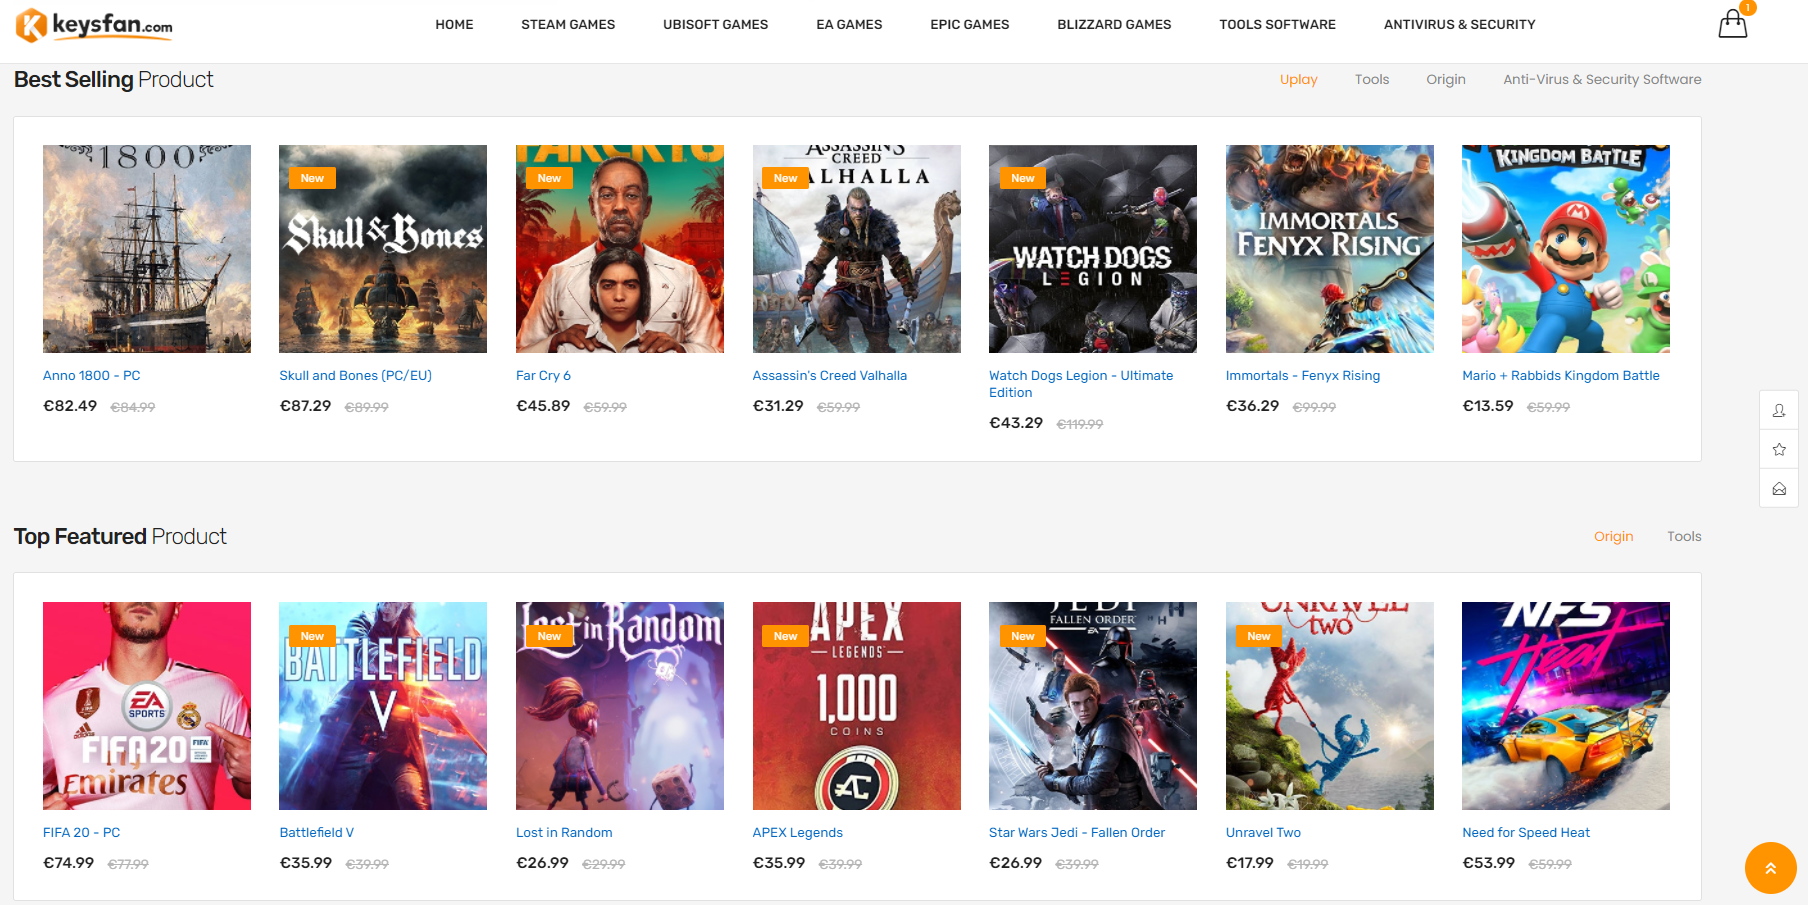This screenshot has width=1808, height=905.
Task: Click the 'APEX Legends' title link
Action: [798, 833]
